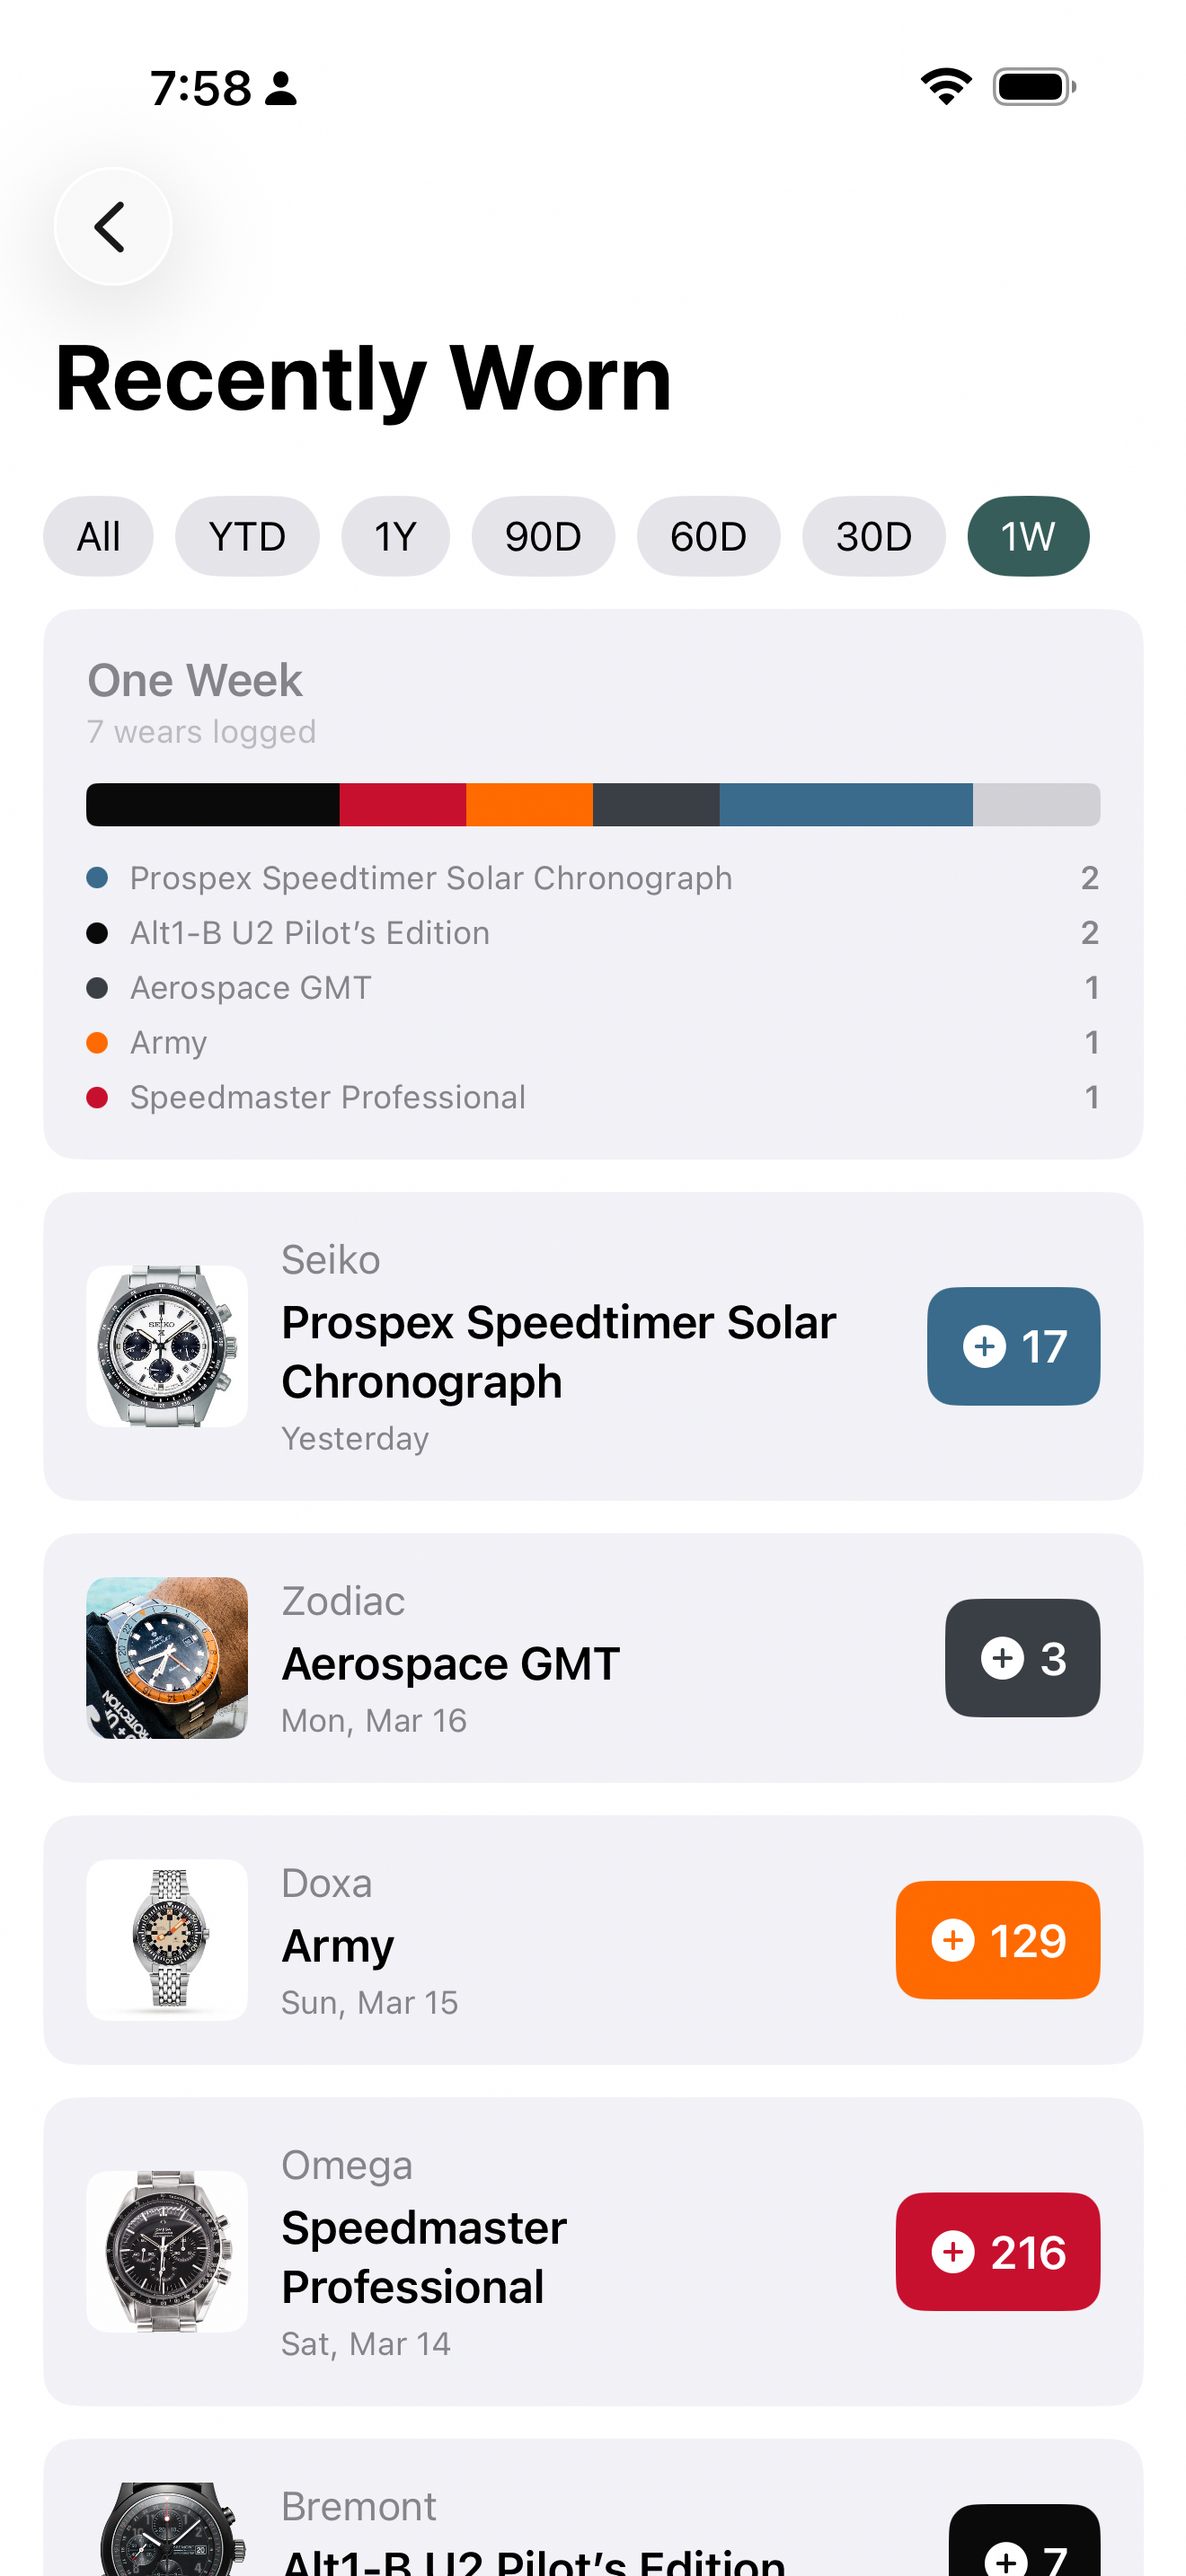The image size is (1186, 2576).
Task: Add a wear to Doxa Army
Action: click(x=997, y=1940)
